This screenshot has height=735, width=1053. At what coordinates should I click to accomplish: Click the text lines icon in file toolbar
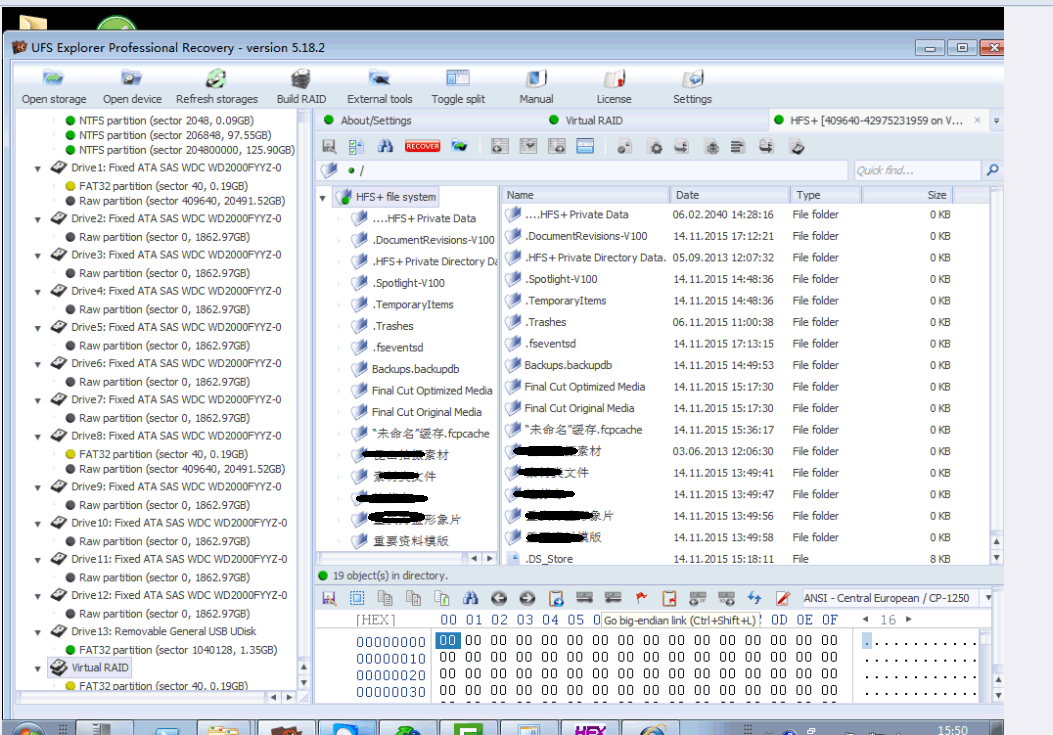(737, 147)
